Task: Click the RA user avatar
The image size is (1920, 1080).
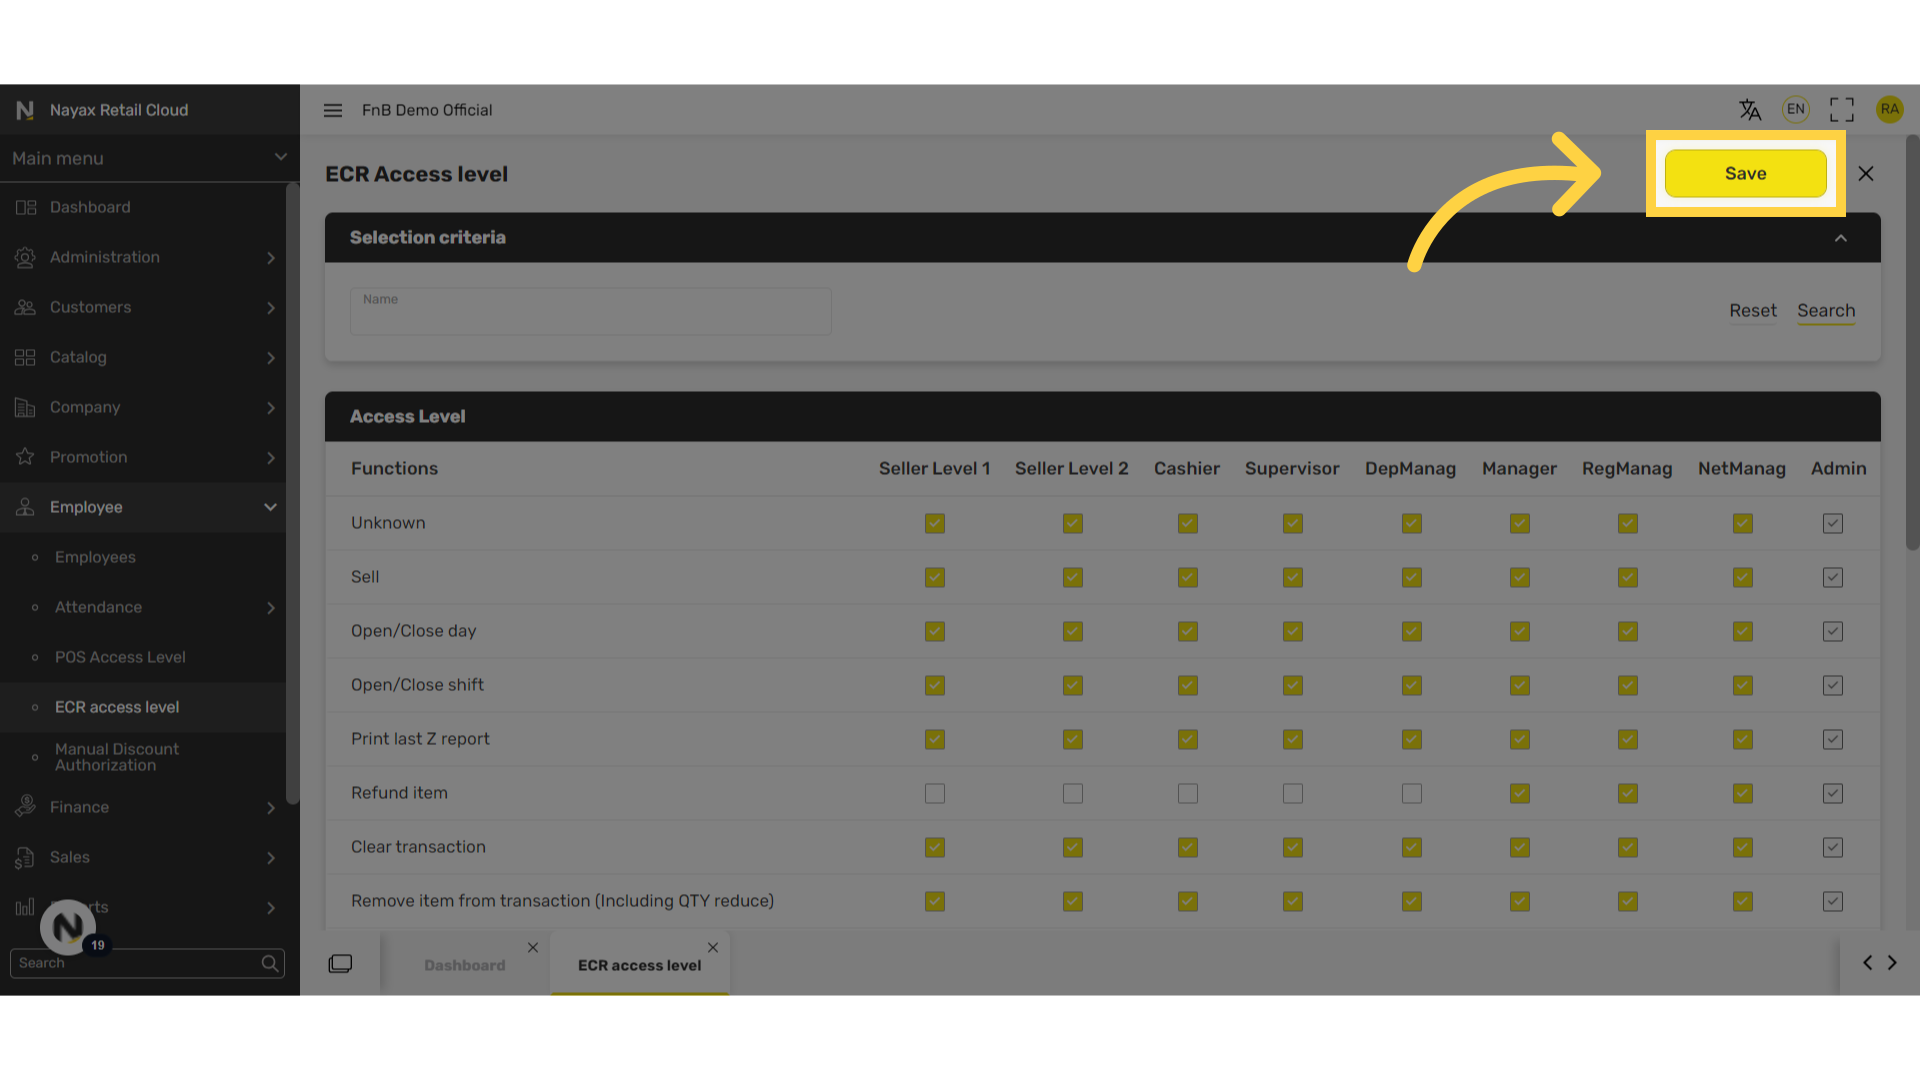Action: (x=1889, y=110)
